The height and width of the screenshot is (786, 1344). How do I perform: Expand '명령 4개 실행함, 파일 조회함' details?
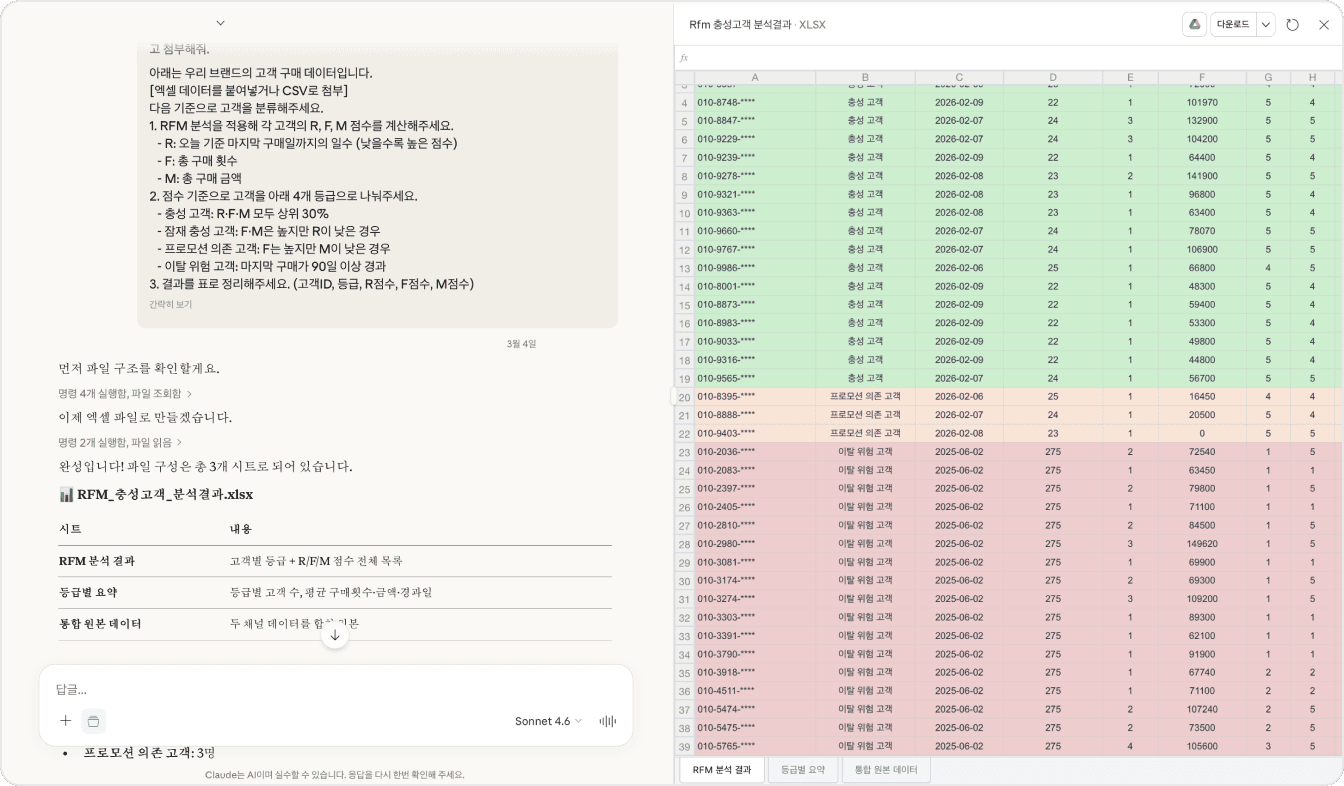(x=125, y=394)
